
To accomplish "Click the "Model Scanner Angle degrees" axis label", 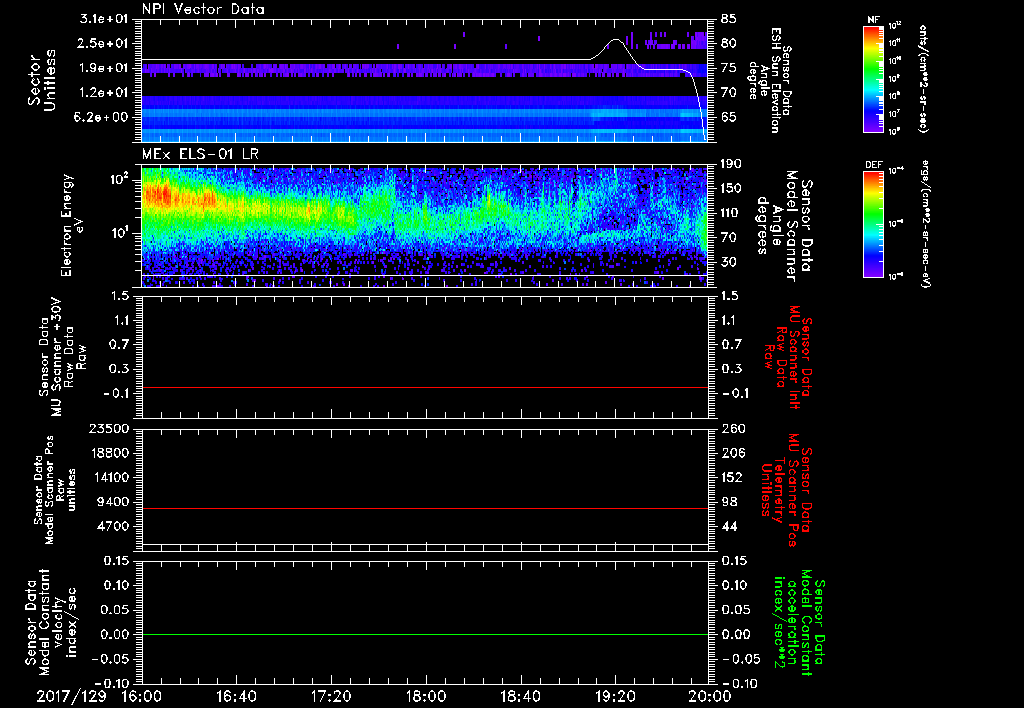I will 785,226.
